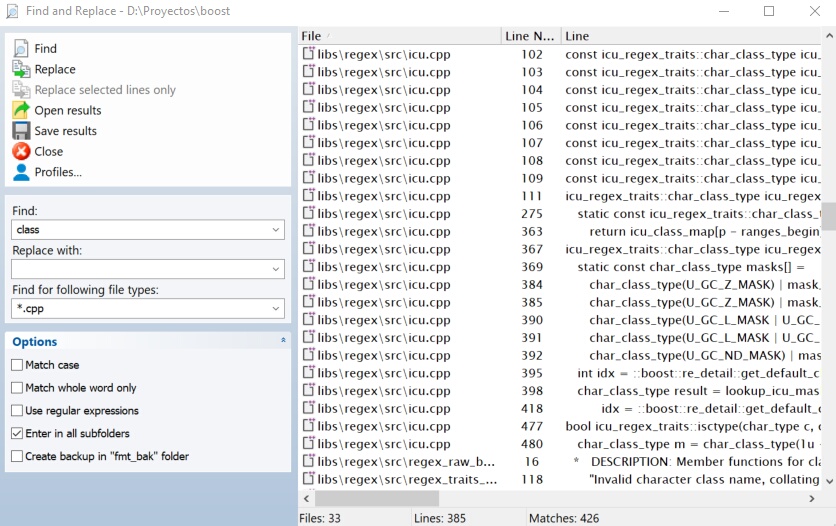Click the horizontal scrollbar right arrow
The width and height of the screenshot is (836, 526).
coord(812,499)
